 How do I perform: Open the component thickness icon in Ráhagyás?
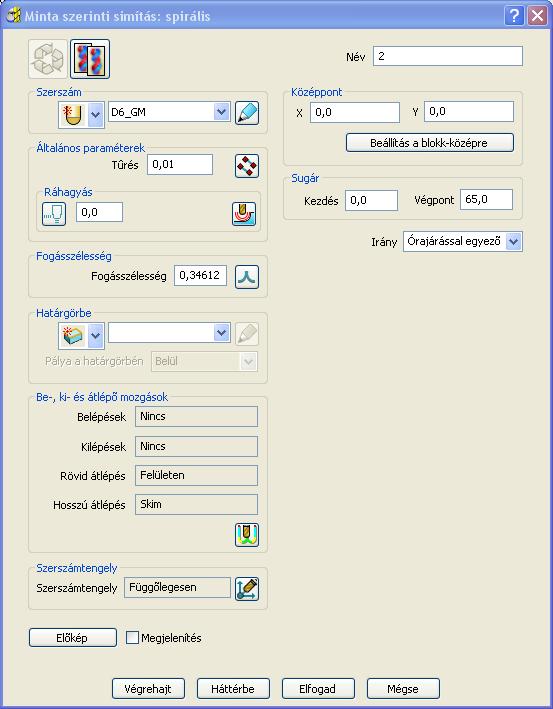pos(244,213)
